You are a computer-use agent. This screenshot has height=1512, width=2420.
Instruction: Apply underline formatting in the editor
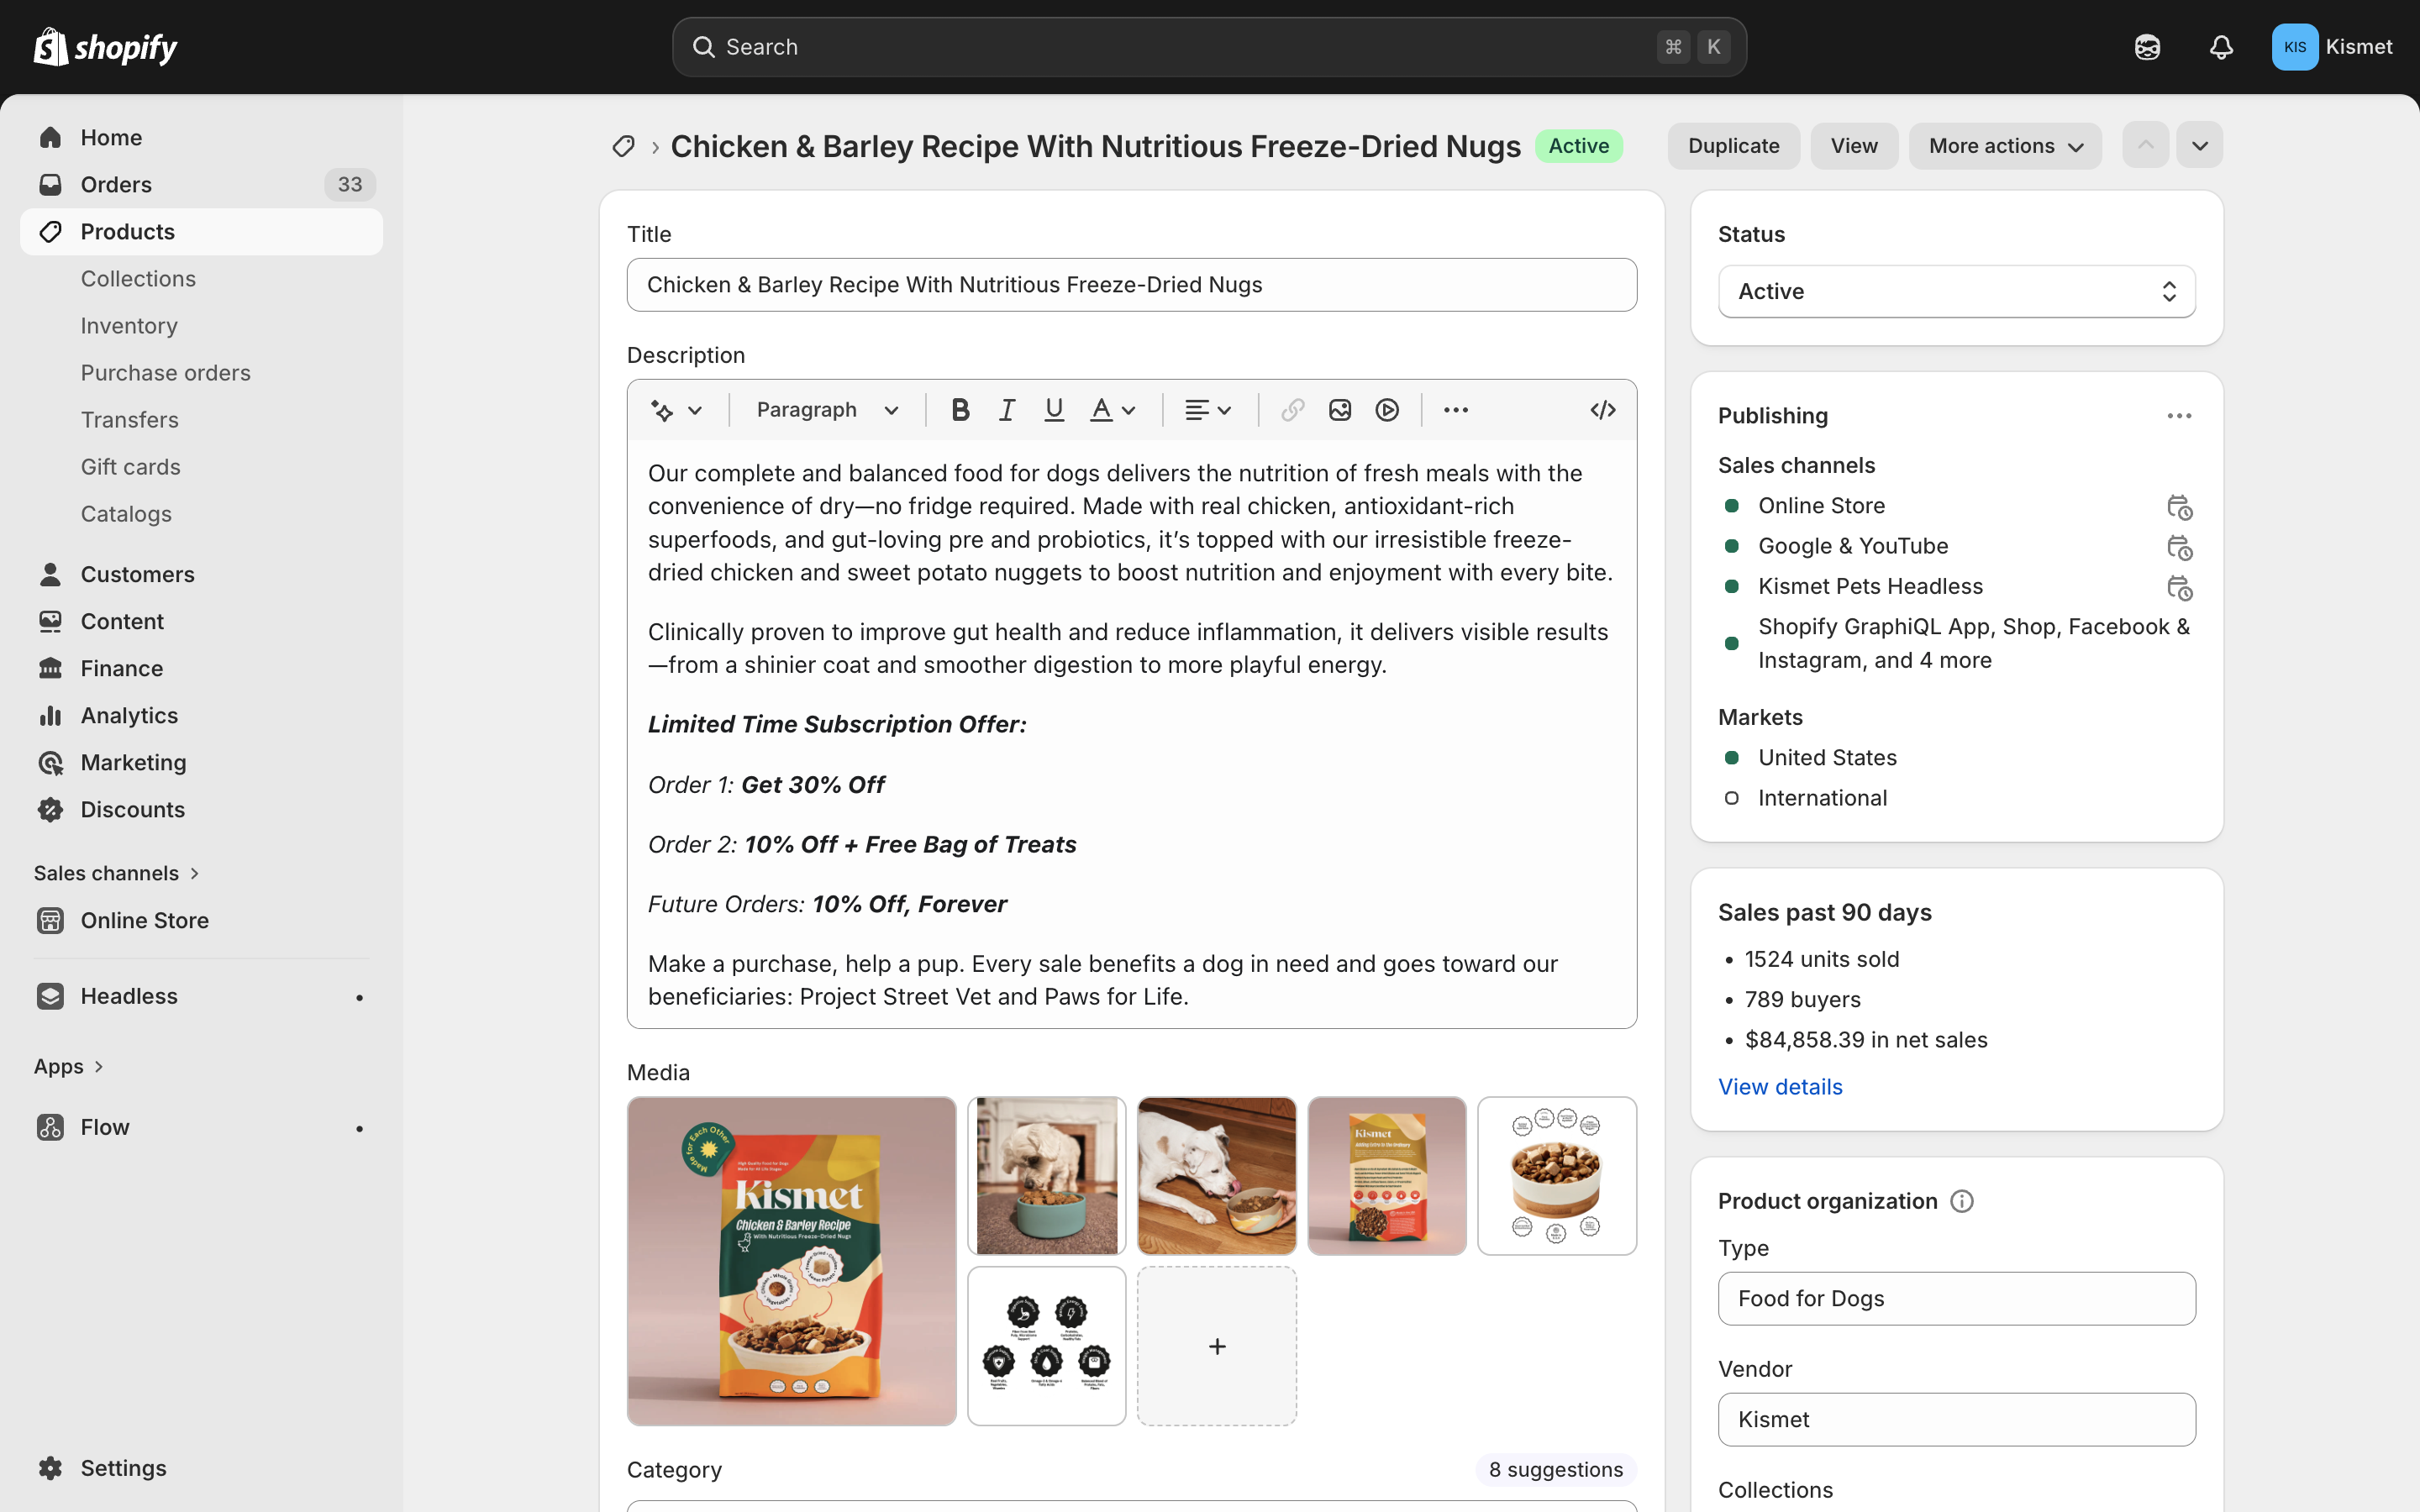point(1053,409)
